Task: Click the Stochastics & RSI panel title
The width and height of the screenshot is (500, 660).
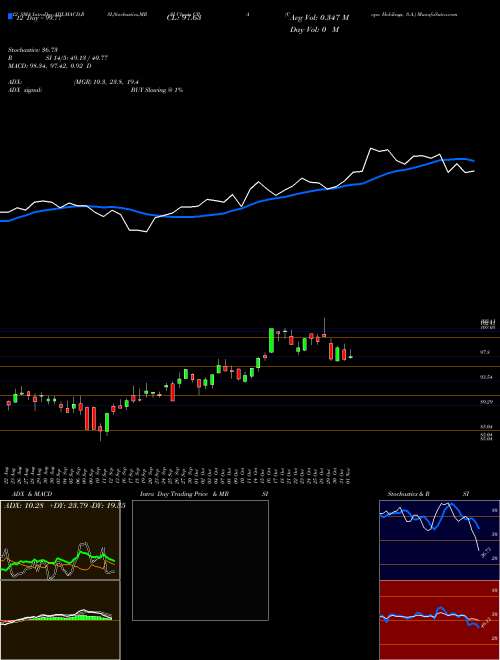Action: tap(428, 494)
